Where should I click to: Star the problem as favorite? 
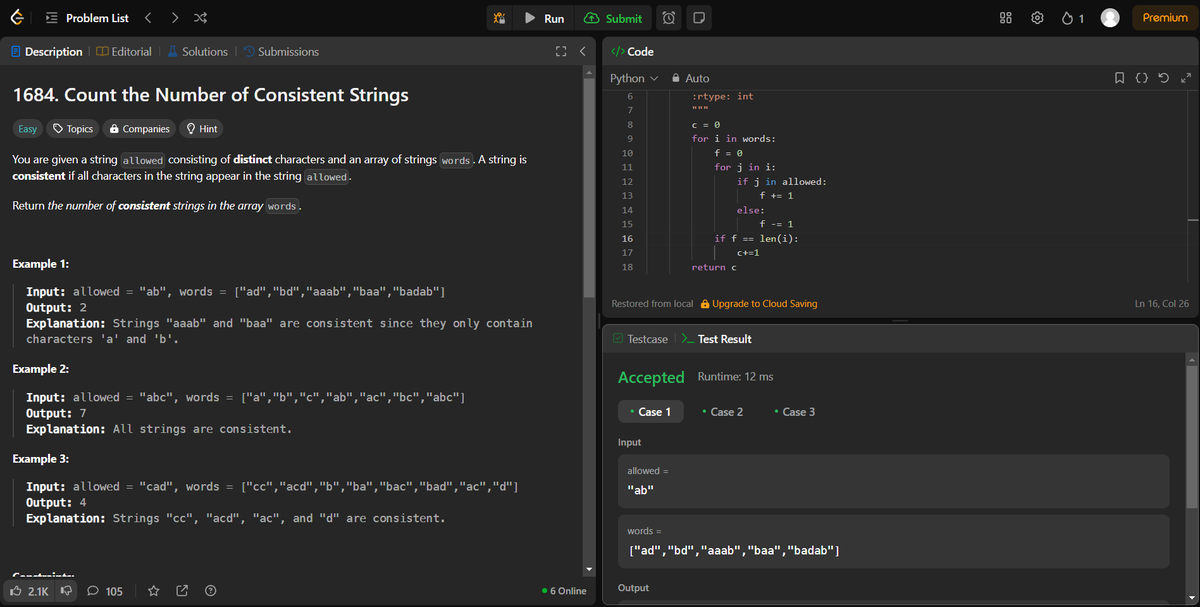(154, 591)
